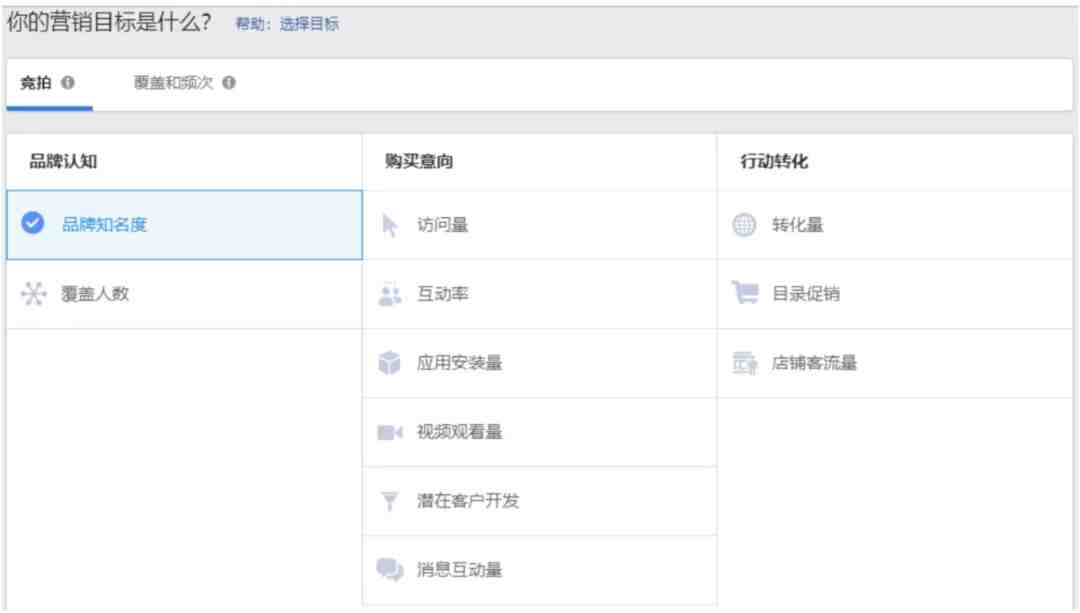Choose the 视频观看量 objective text
Screen dimensions: 1080x613
pos(459,432)
